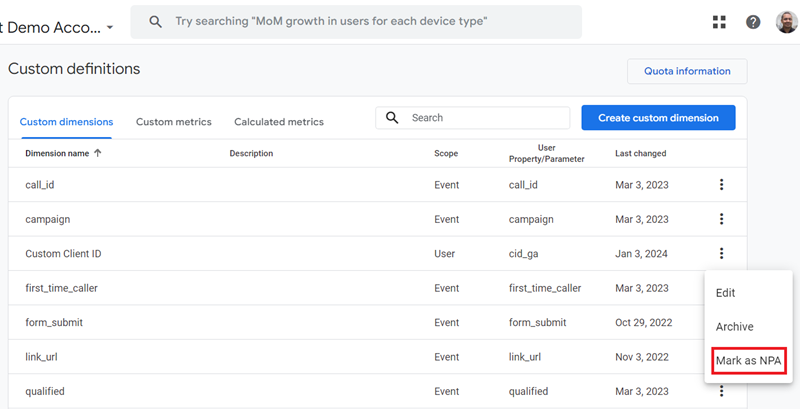Open the Google apps grid icon

click(719, 22)
